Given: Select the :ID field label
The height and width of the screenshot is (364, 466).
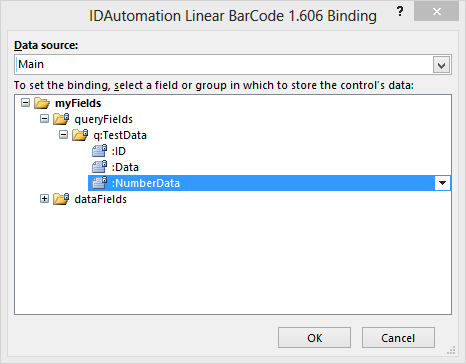Looking at the screenshot, I should (x=119, y=151).
